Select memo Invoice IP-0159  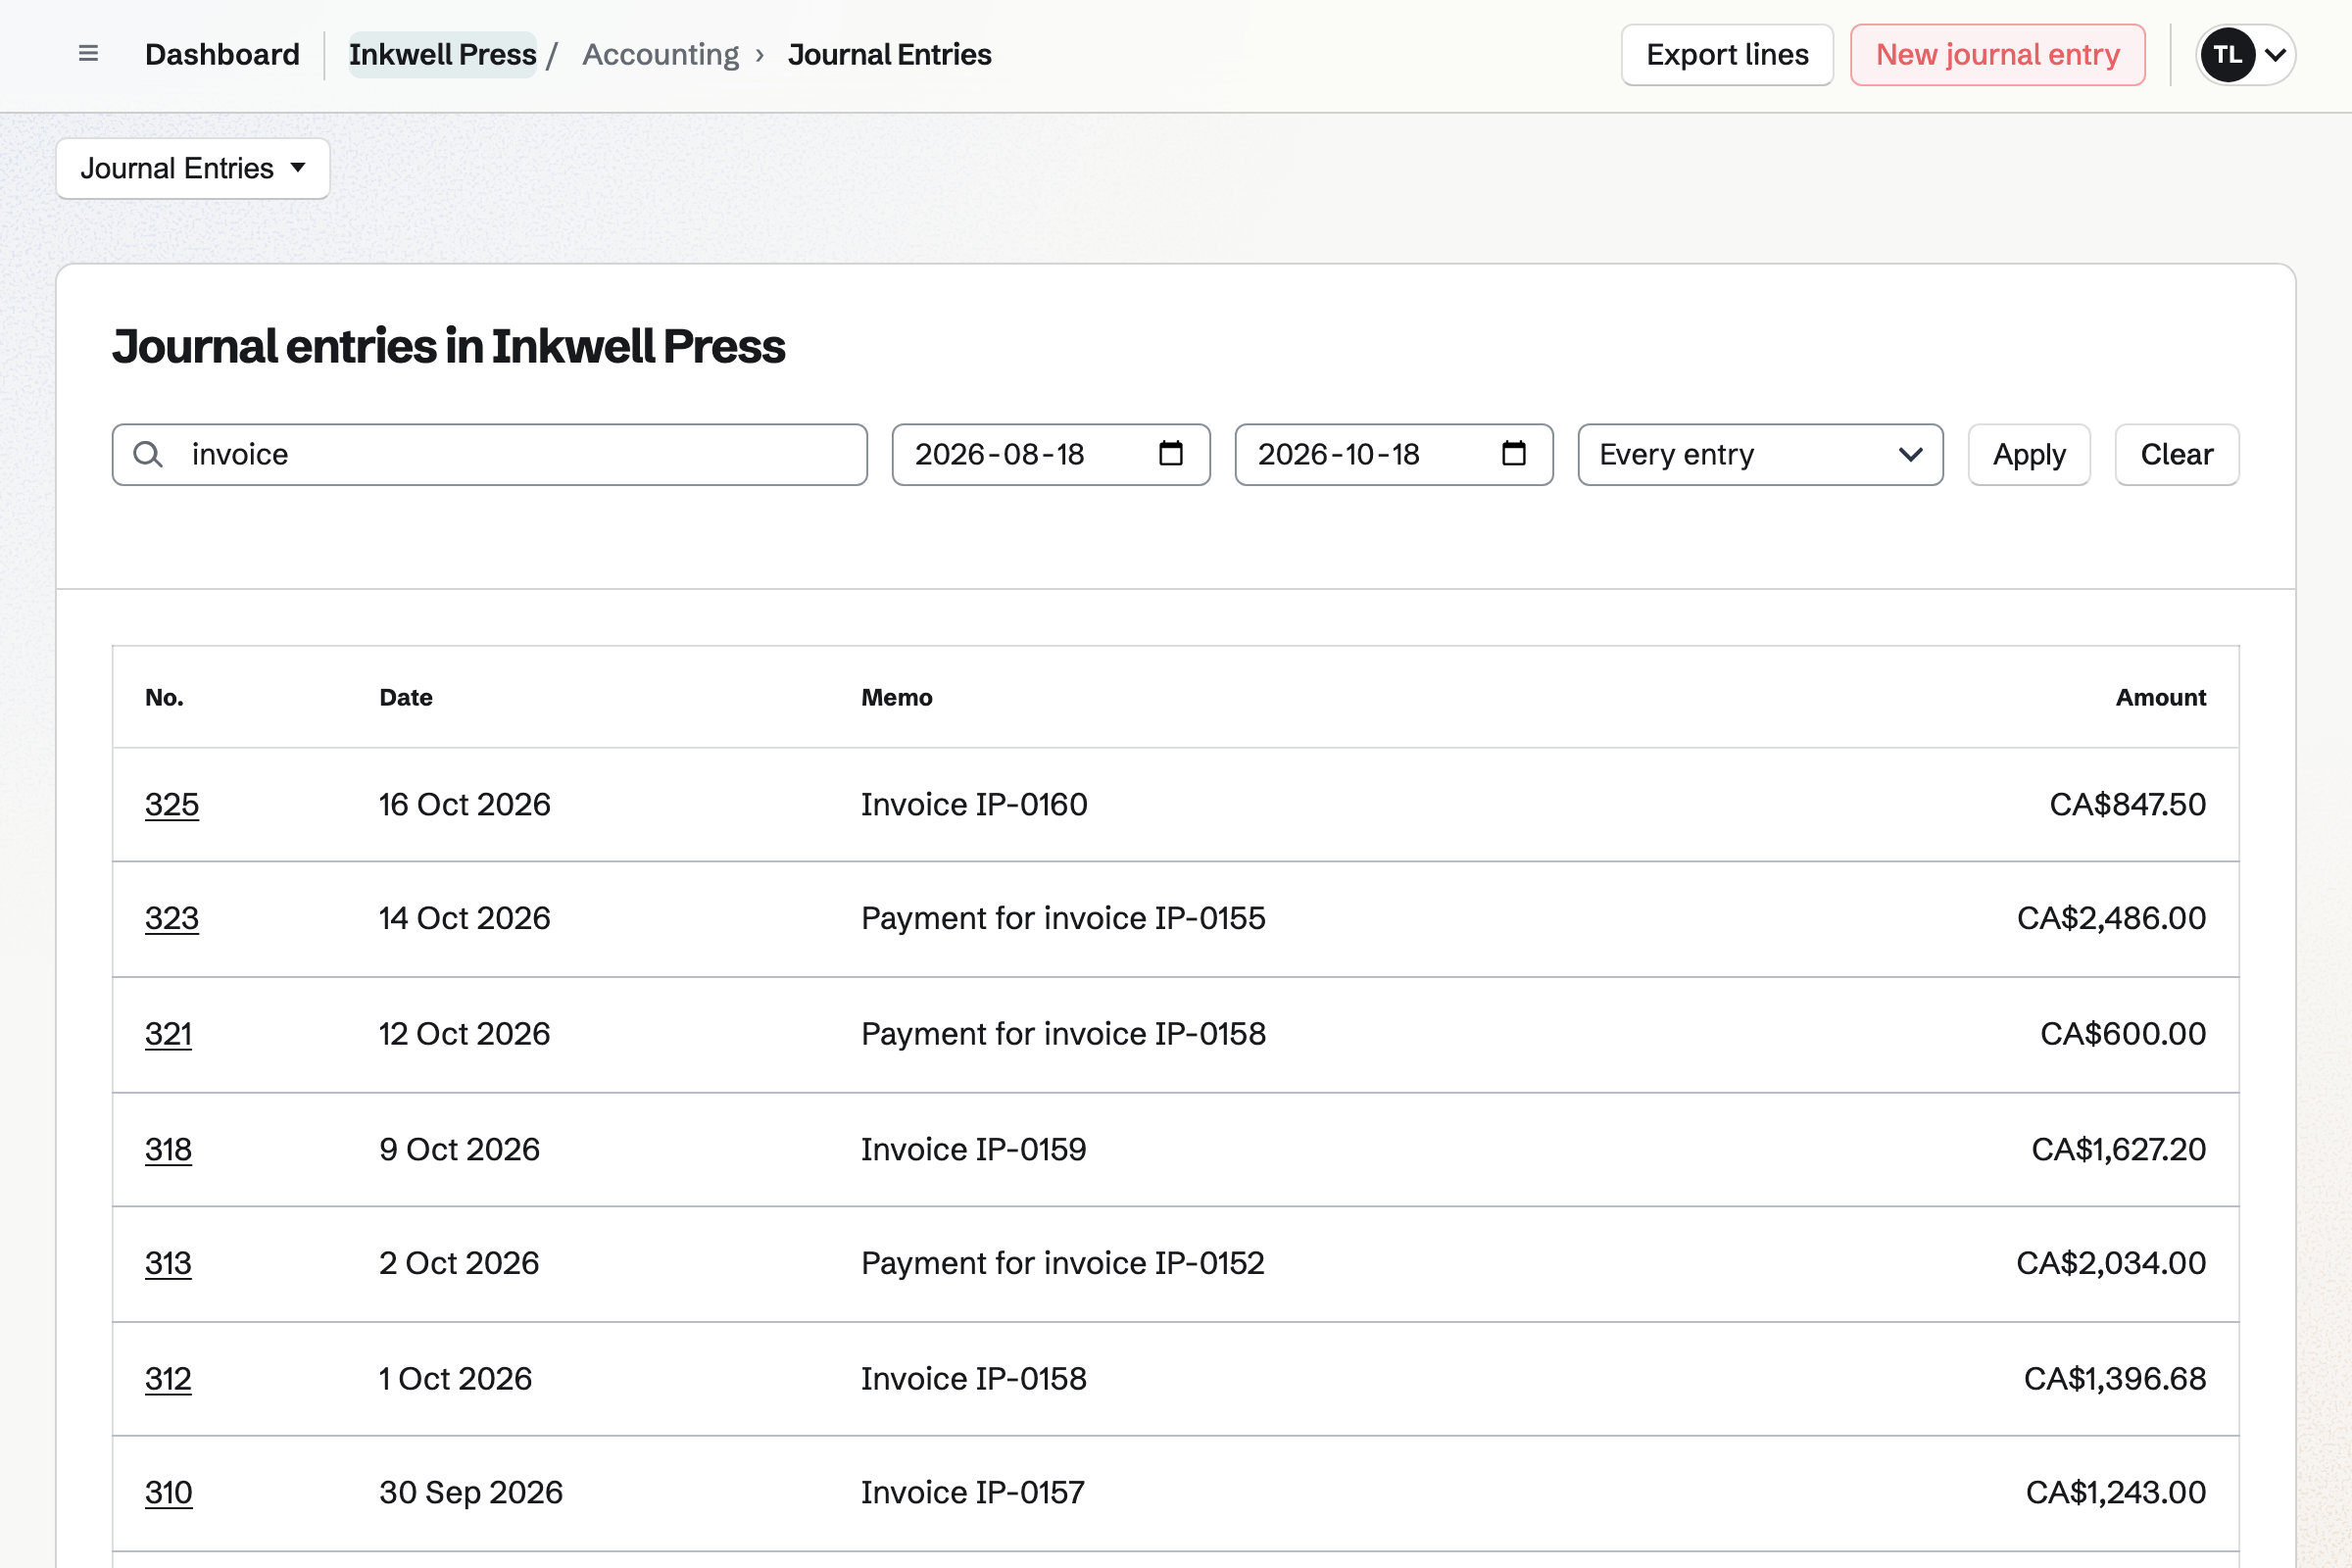[974, 1150]
